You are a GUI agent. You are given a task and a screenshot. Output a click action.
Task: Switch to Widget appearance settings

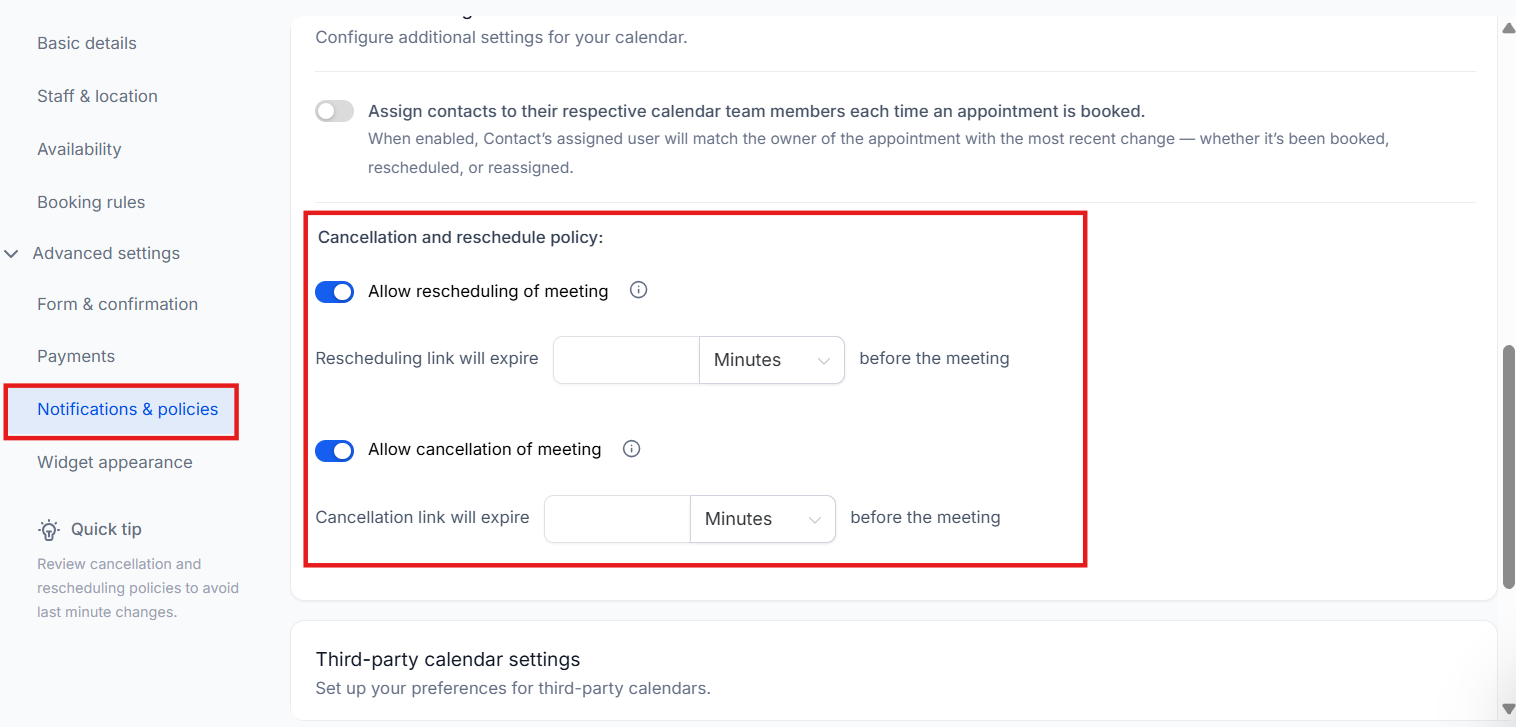coord(115,462)
